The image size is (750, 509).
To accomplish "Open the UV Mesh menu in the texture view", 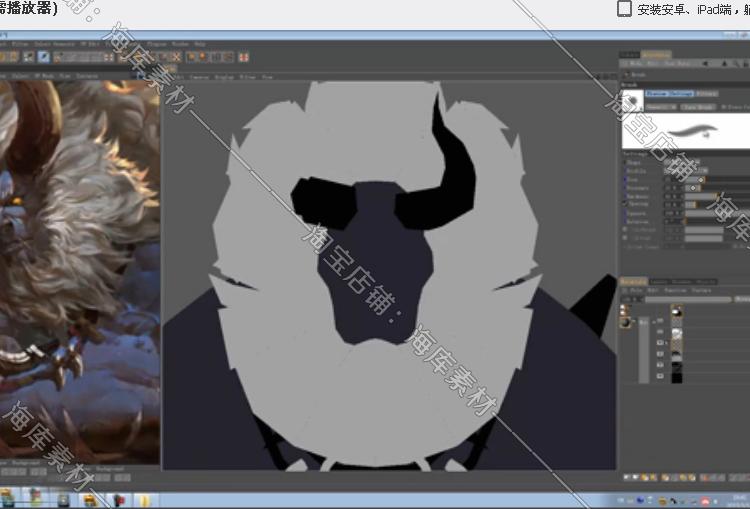I will tap(44, 76).
